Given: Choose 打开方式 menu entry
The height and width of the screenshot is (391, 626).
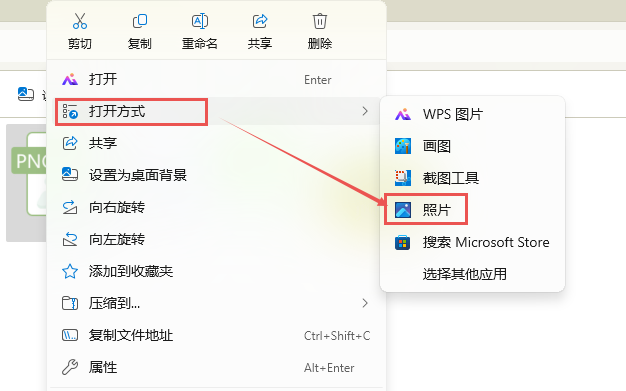Looking at the screenshot, I should tap(216, 111).
